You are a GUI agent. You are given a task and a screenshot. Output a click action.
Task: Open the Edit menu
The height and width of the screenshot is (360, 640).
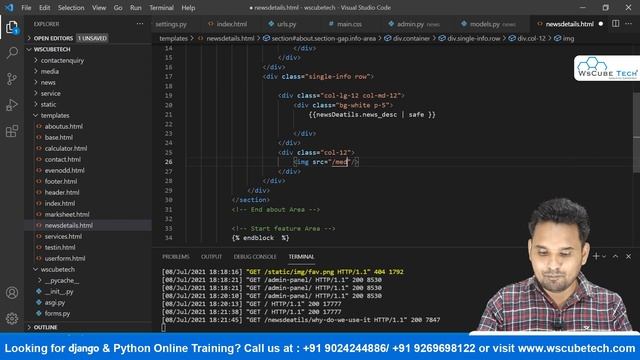tap(44, 8)
